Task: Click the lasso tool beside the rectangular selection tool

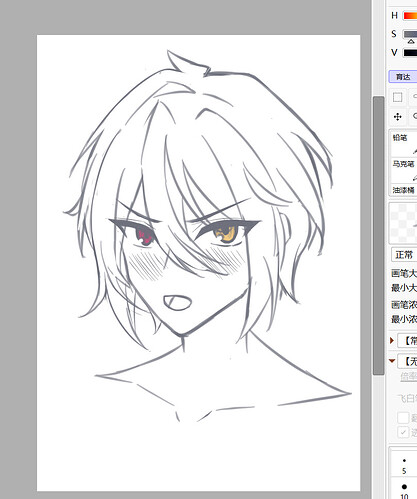Action: 414,97
